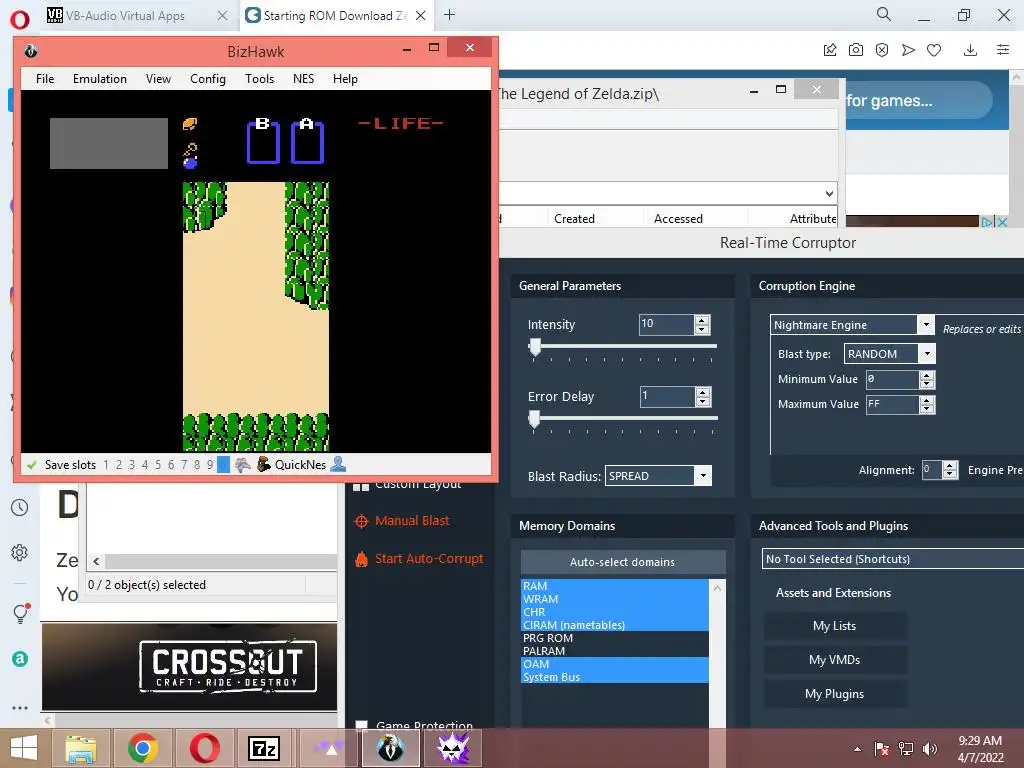
Task: Click the lightbulb sidebar icon in Opera
Action: 21,613
